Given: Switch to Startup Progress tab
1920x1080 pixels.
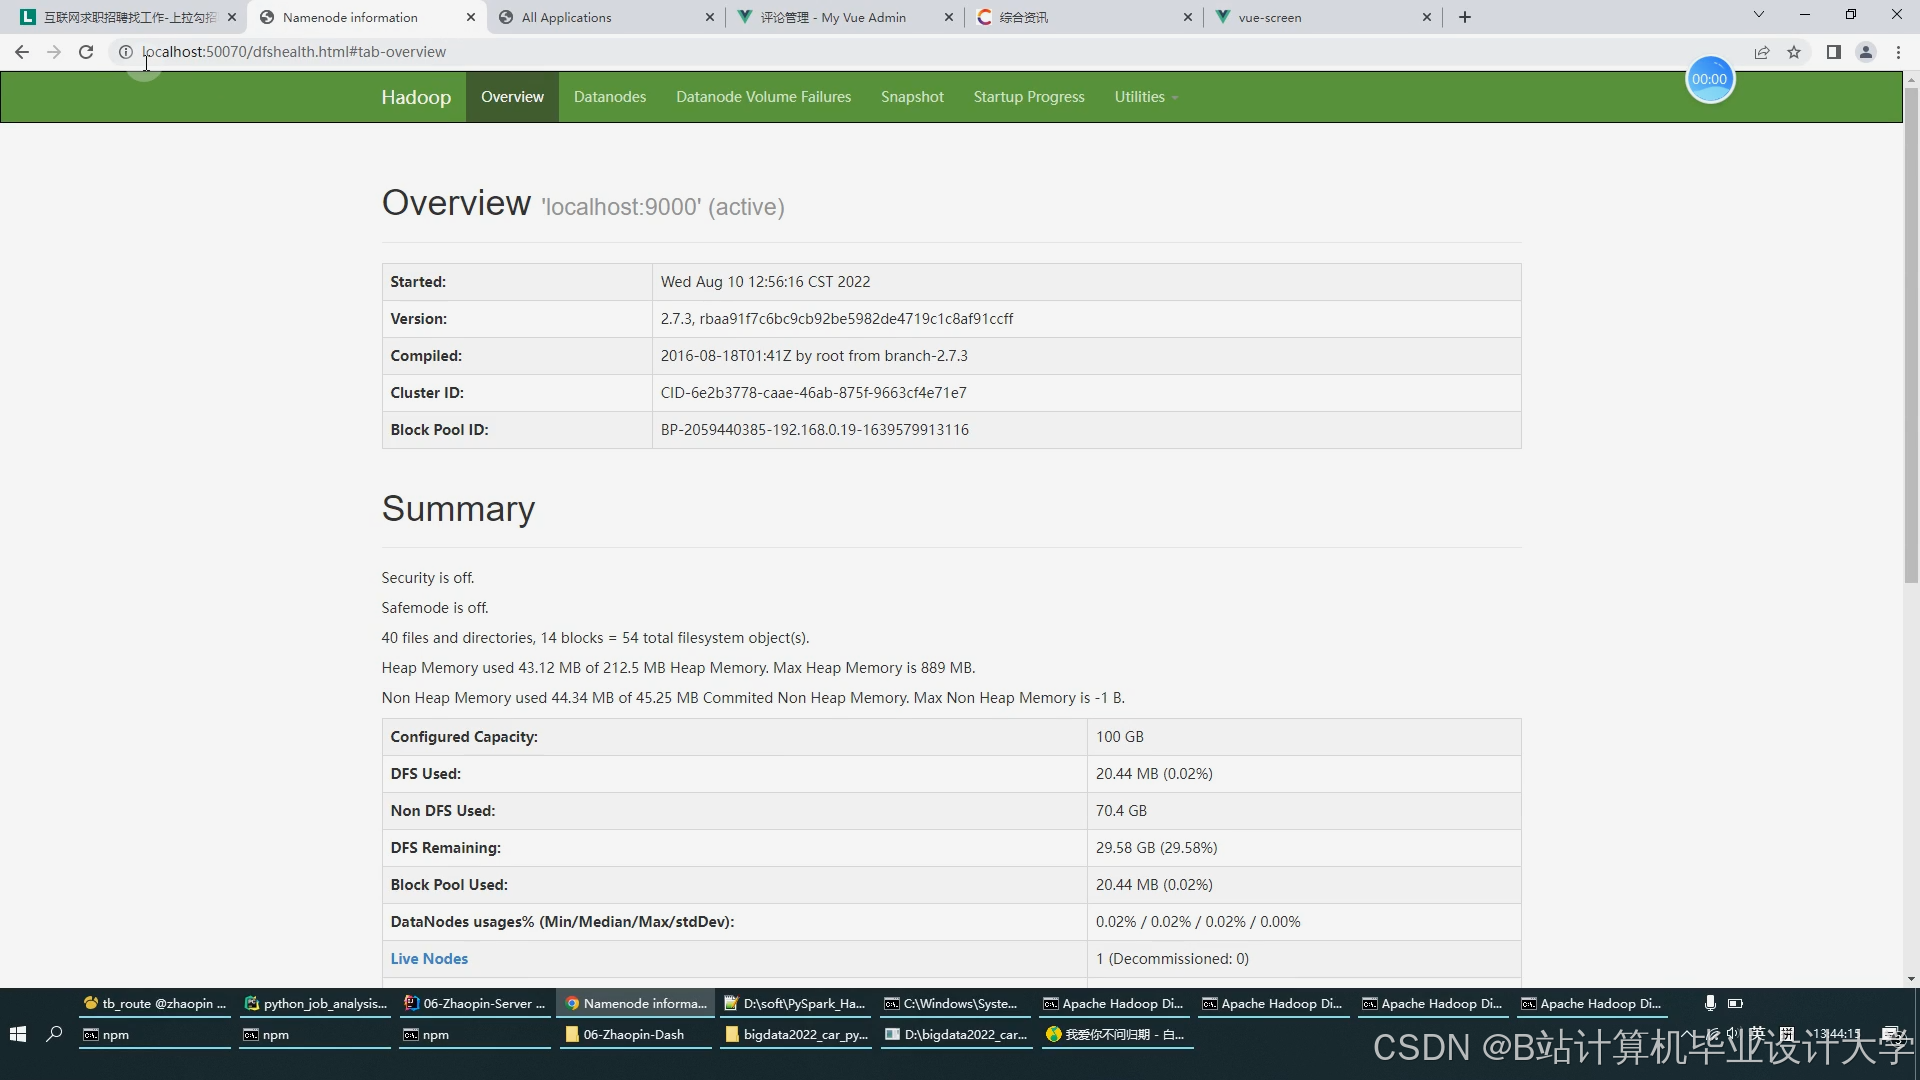Looking at the screenshot, I should coord(1028,97).
